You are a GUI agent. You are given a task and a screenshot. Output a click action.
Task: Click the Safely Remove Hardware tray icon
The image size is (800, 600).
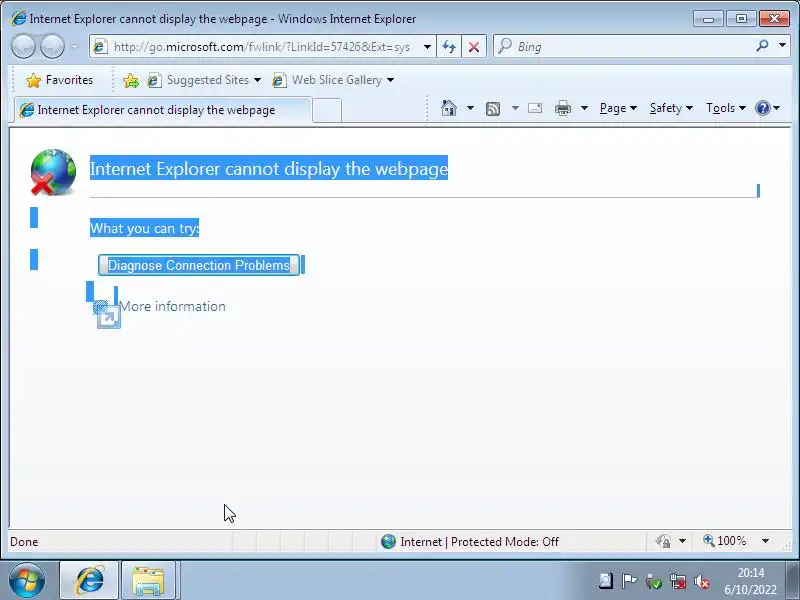(654, 581)
